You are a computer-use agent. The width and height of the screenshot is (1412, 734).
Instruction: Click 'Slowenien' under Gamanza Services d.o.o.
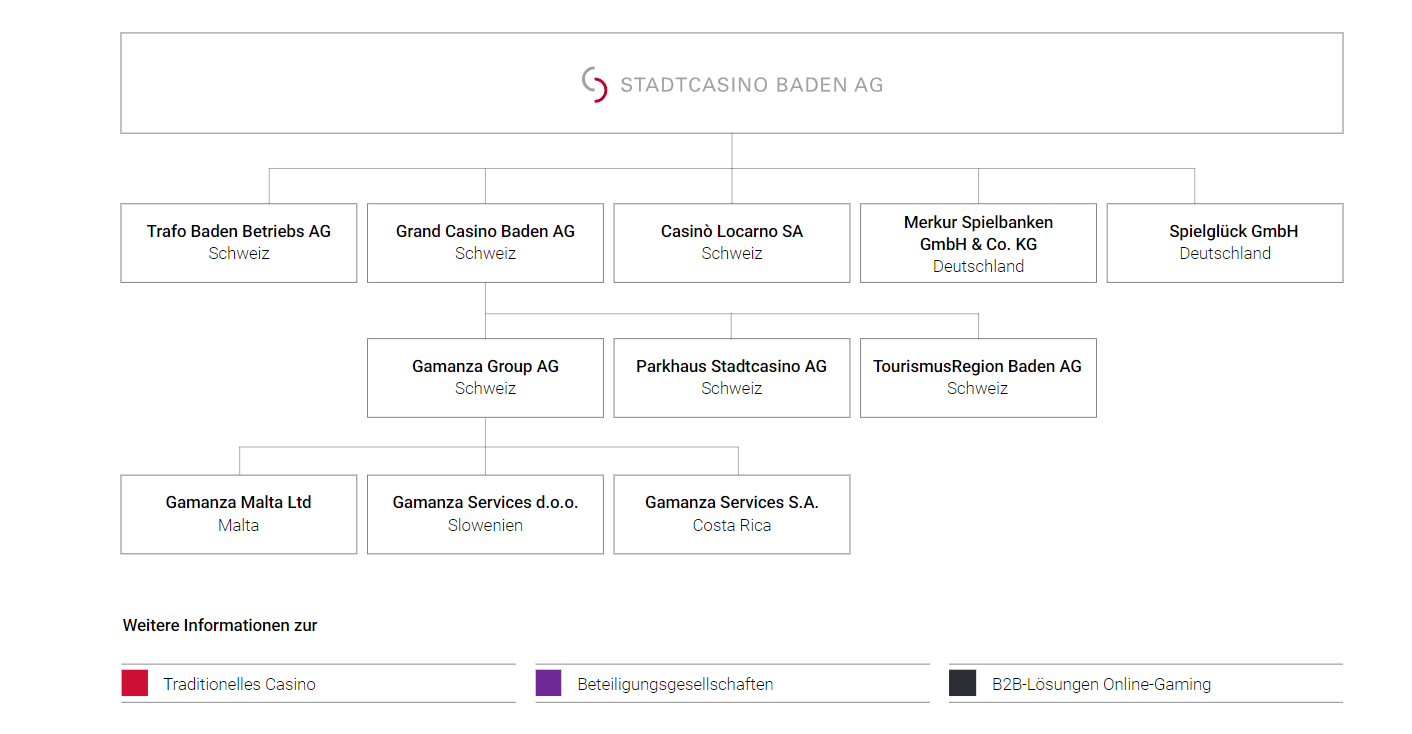pos(485,526)
